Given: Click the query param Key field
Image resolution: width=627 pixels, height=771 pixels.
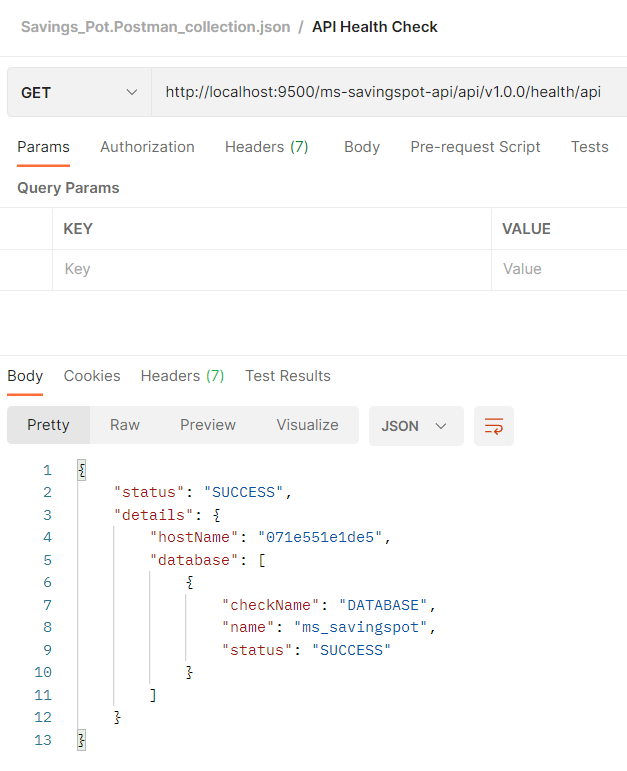Looking at the screenshot, I should pyautogui.click(x=272, y=269).
